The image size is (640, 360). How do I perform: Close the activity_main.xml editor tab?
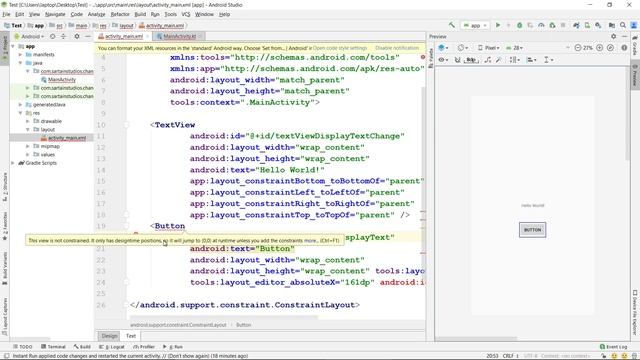tap(147, 36)
